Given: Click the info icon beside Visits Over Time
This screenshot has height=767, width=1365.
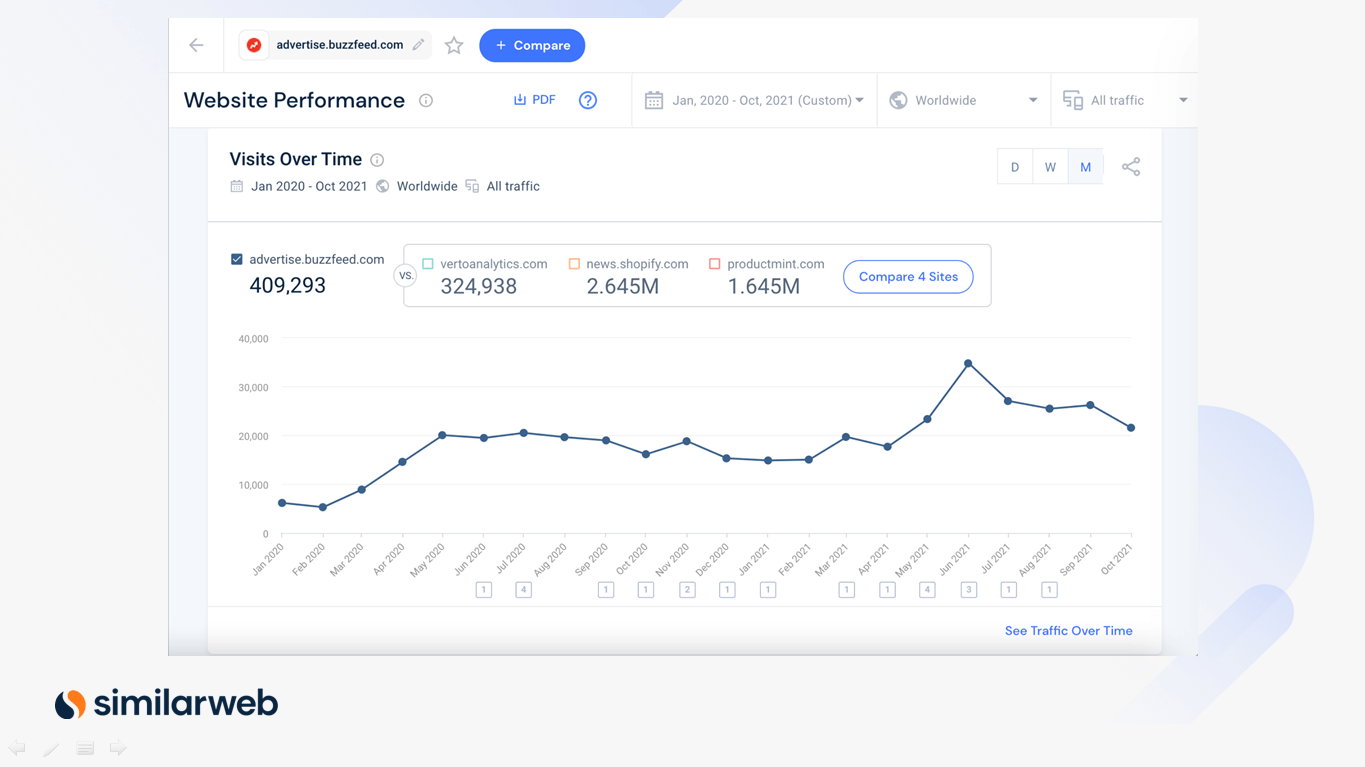Looking at the screenshot, I should pos(377,160).
